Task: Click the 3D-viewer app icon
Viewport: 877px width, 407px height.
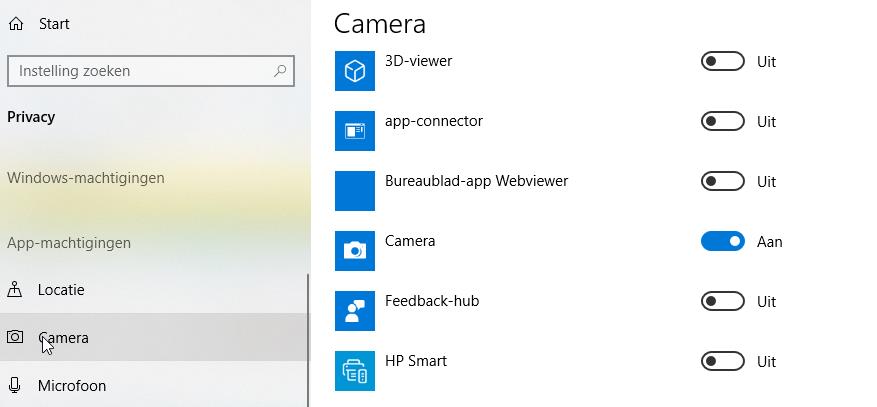Action: click(354, 71)
